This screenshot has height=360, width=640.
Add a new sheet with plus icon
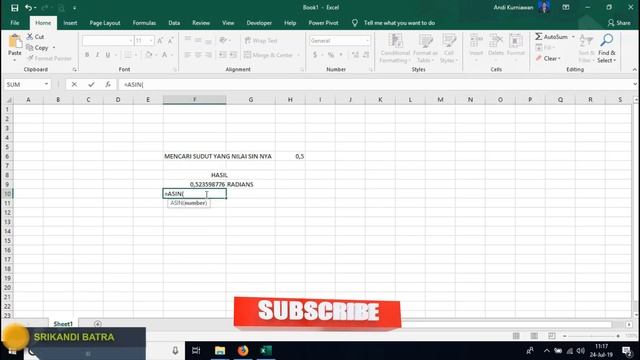pyautogui.click(x=98, y=324)
